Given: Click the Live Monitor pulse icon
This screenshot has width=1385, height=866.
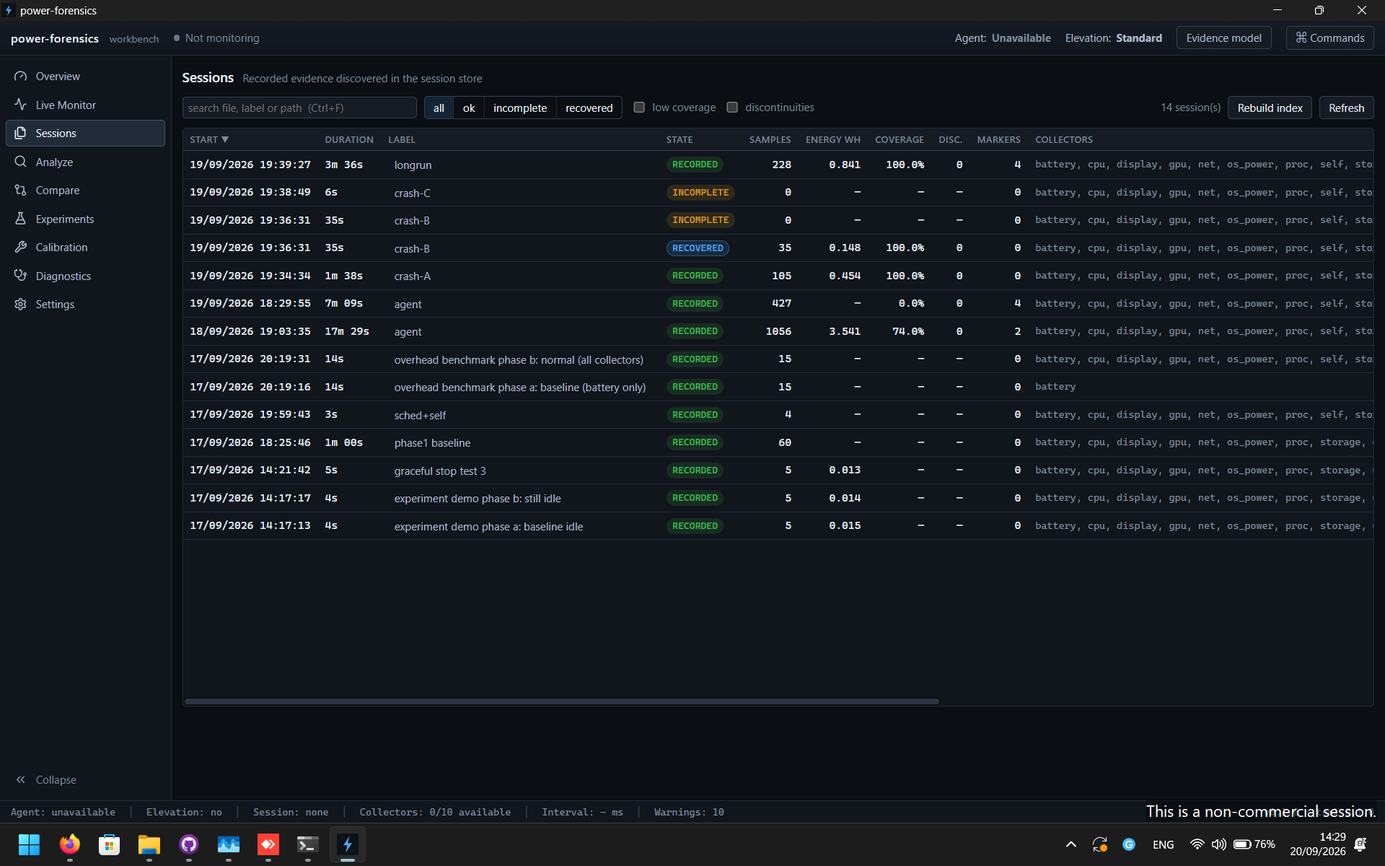Looking at the screenshot, I should pyautogui.click(x=20, y=105).
